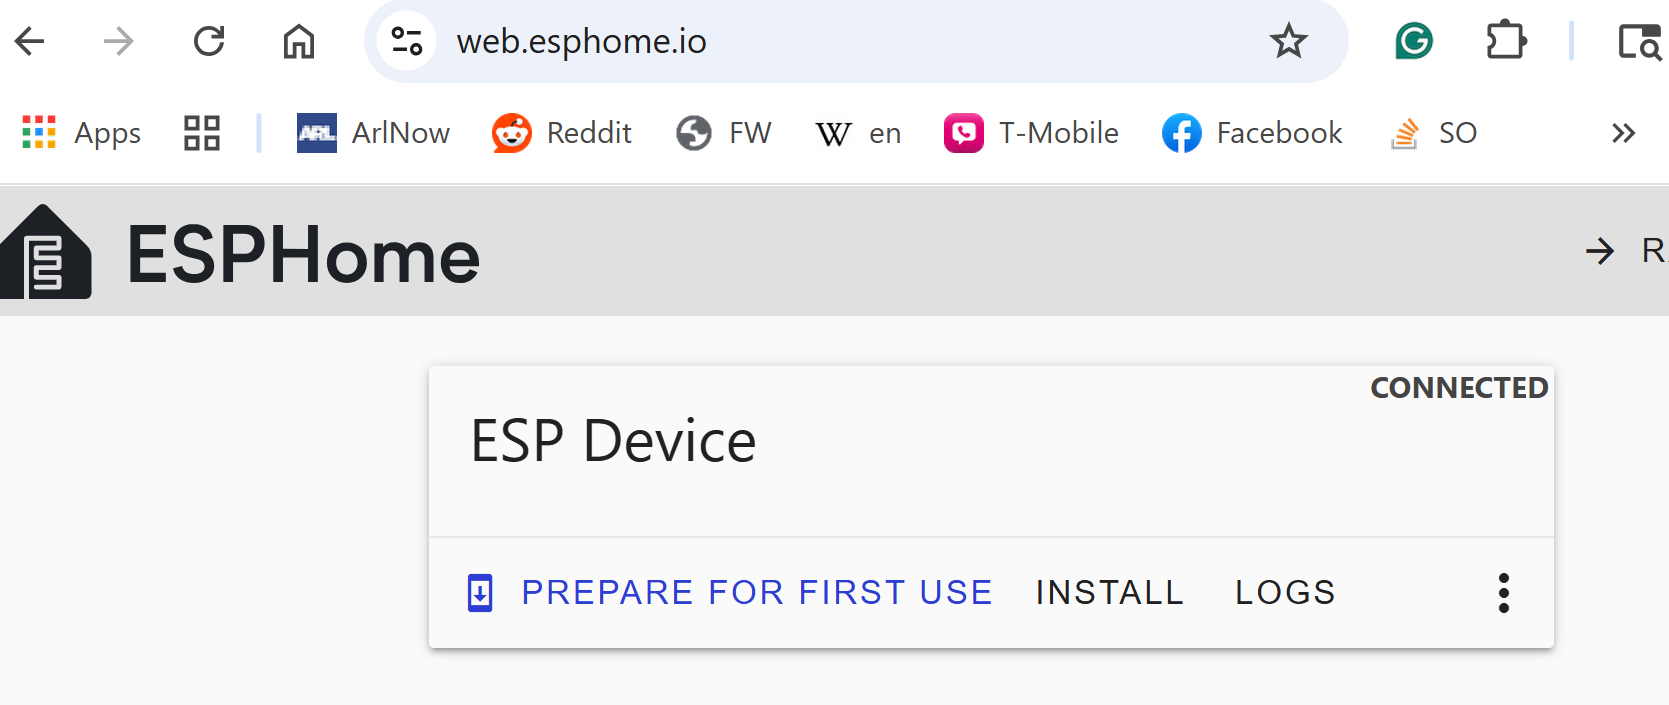
Task: Click the INSTALL button
Action: (1109, 592)
